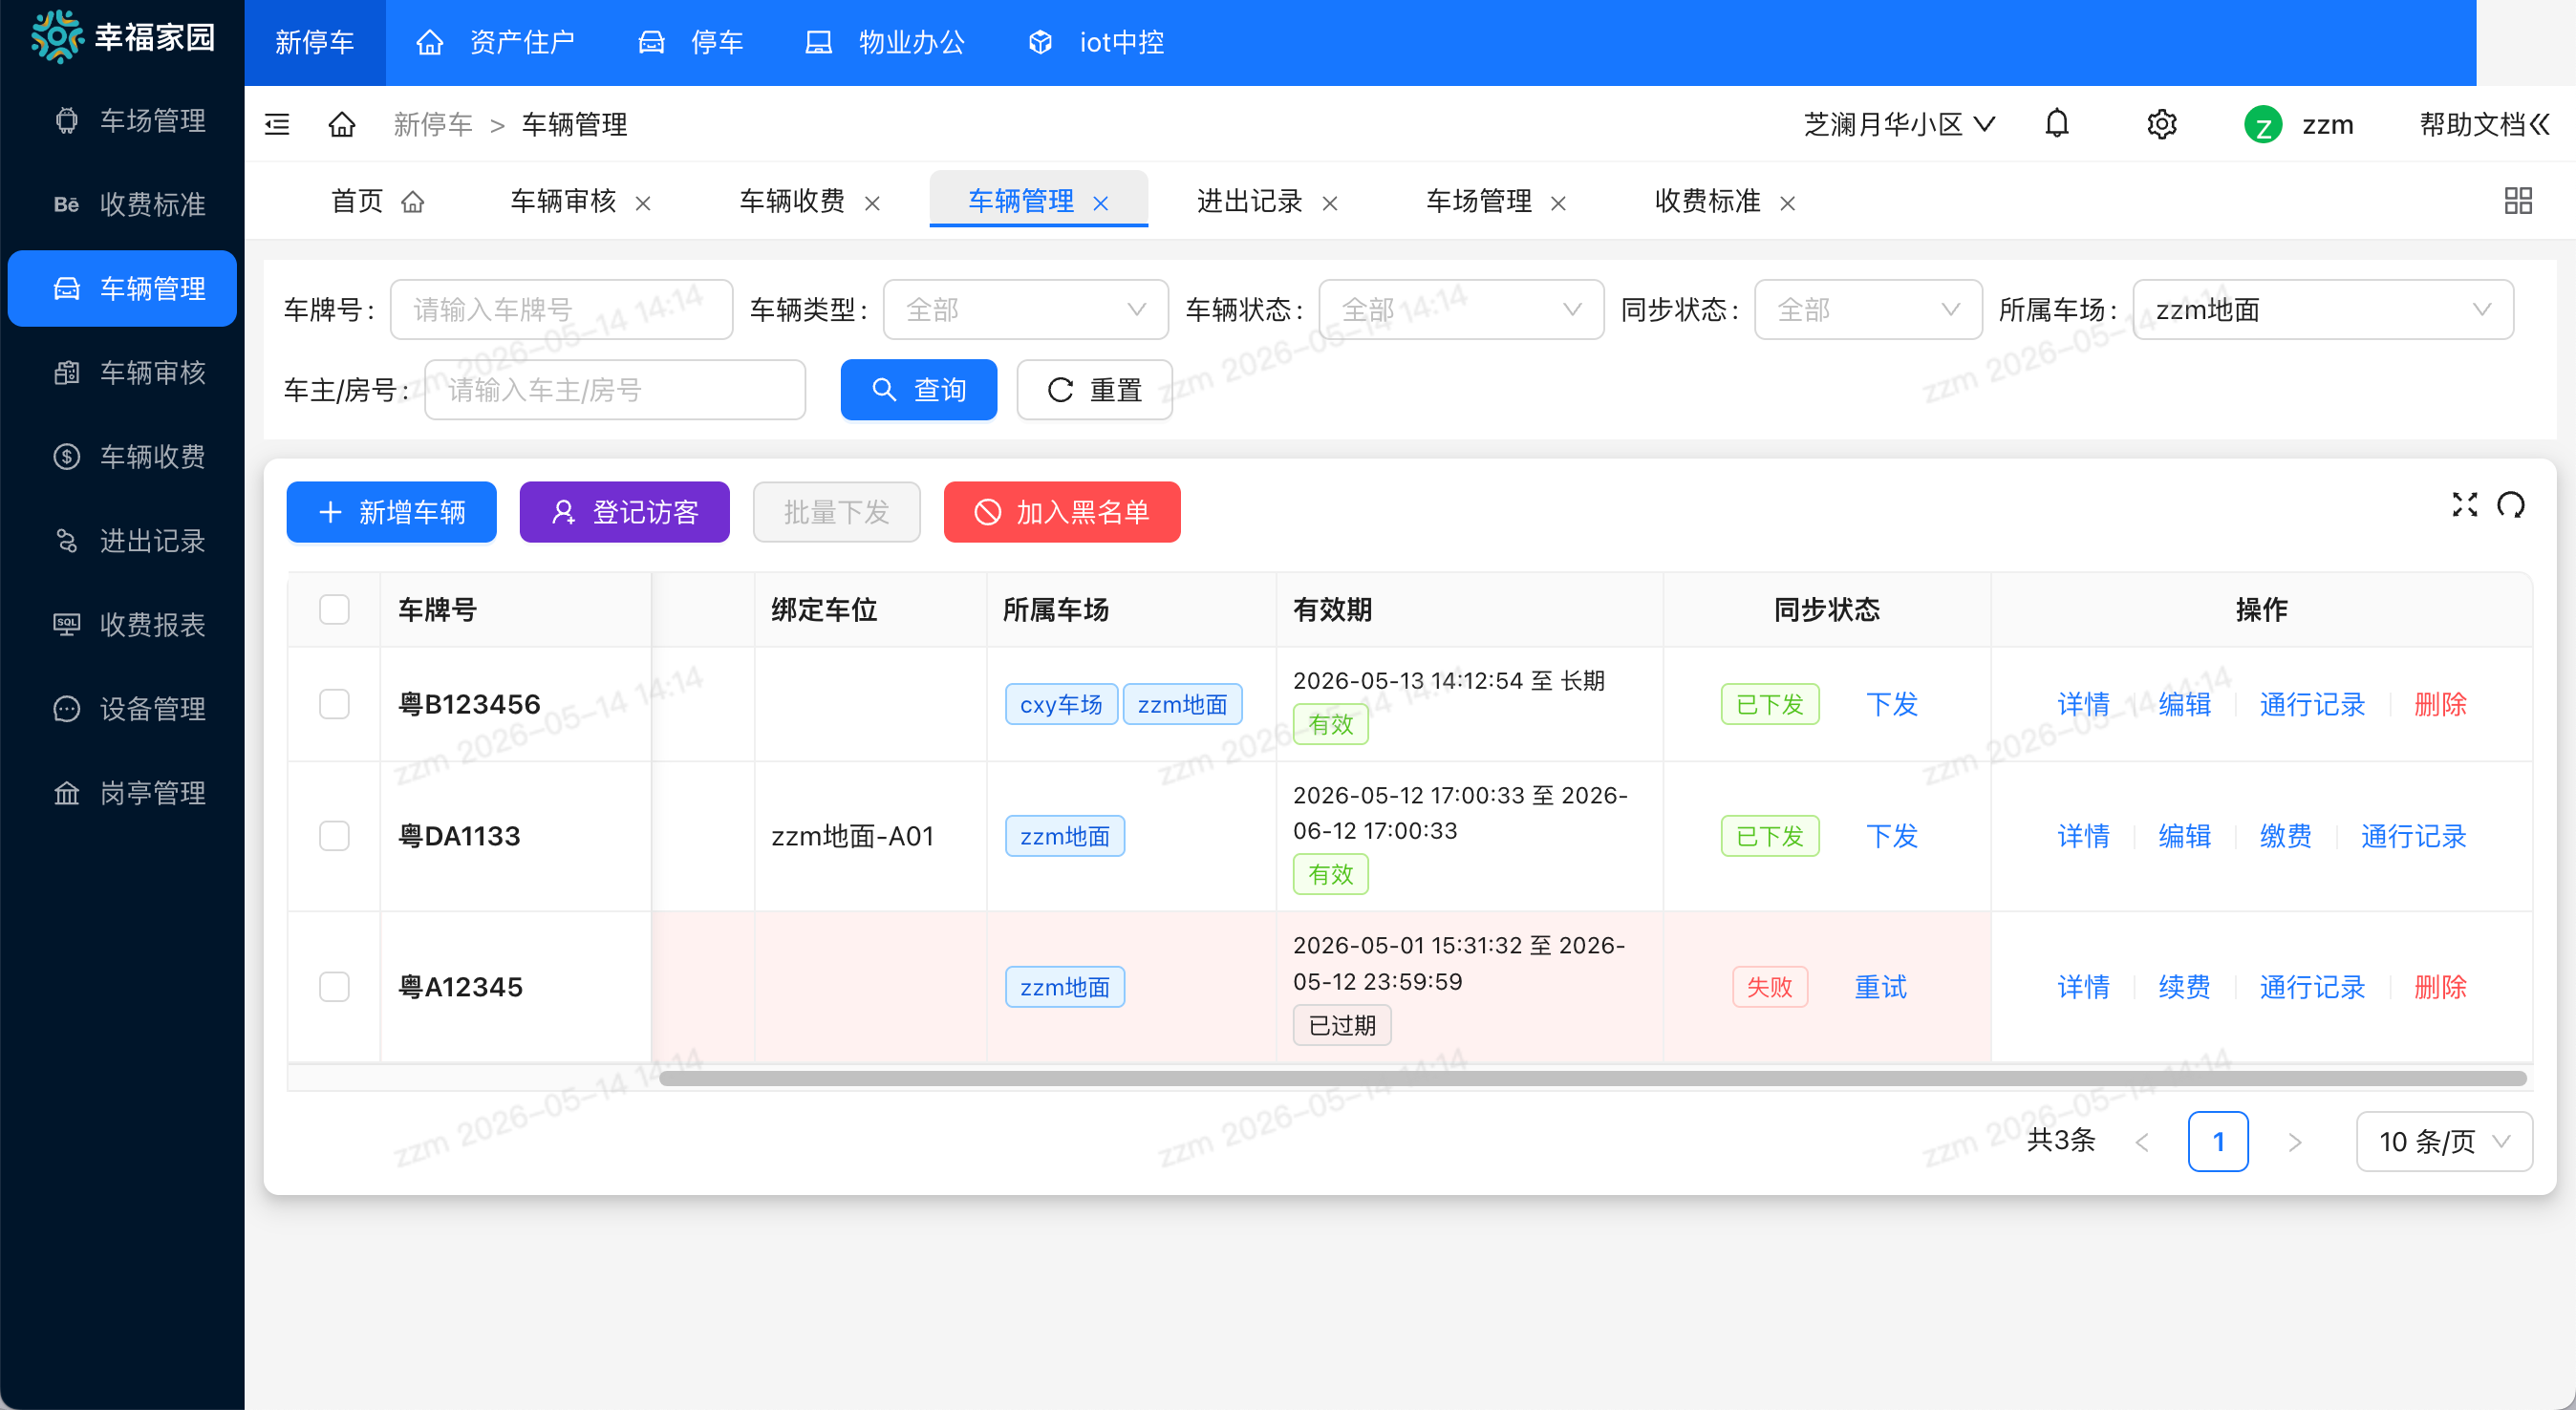Screen dimensions: 2576x1410
Task: Click the 车场管理 sidebar icon
Action: tap(67, 120)
